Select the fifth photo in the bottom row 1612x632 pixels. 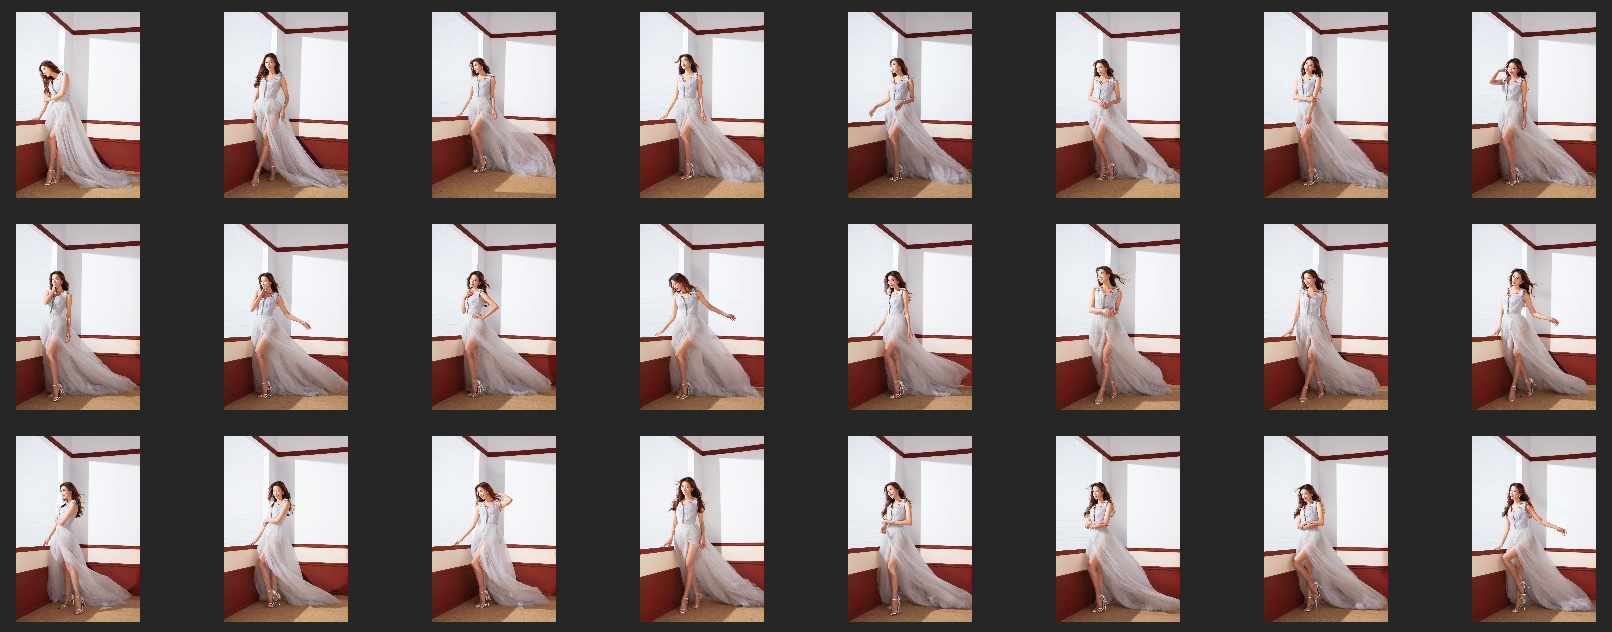[x=910, y=529]
